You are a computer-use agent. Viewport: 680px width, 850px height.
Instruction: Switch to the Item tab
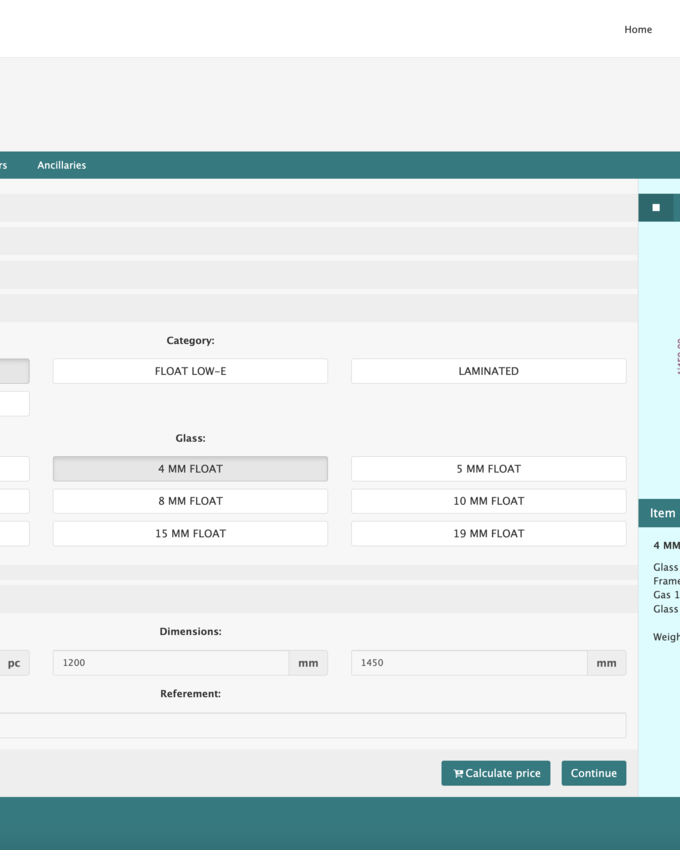pos(661,513)
